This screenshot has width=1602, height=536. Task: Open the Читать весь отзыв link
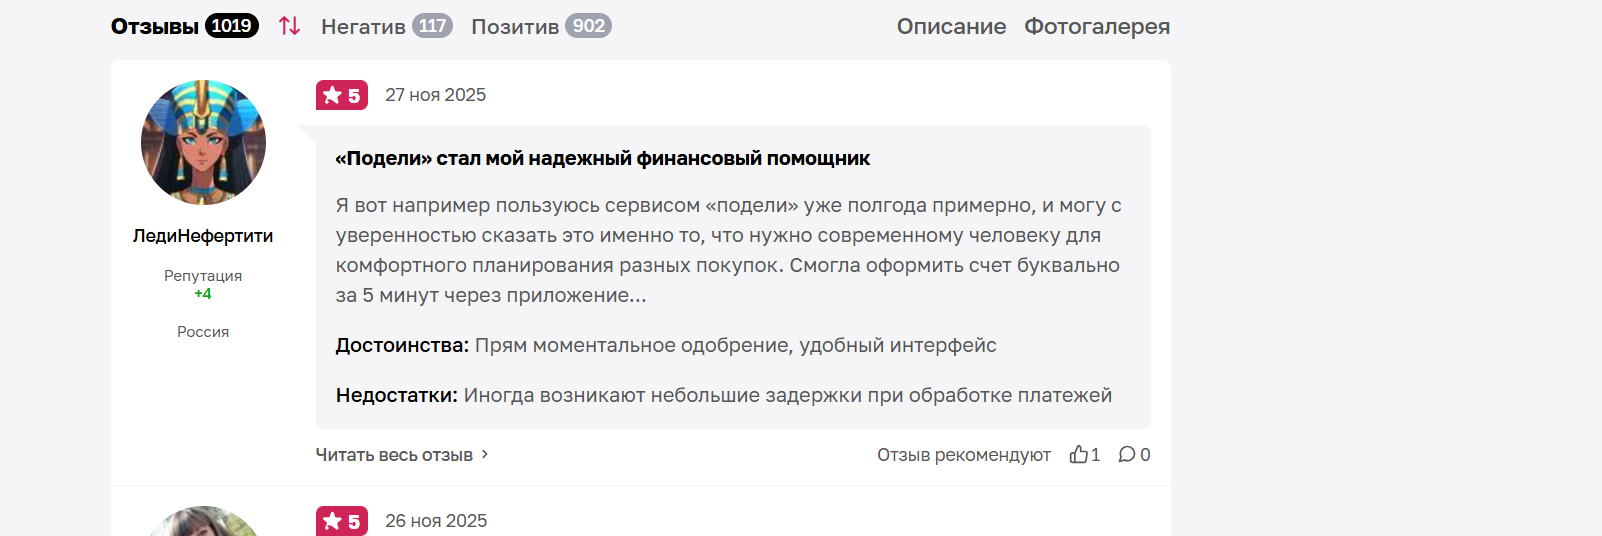pyautogui.click(x=394, y=455)
